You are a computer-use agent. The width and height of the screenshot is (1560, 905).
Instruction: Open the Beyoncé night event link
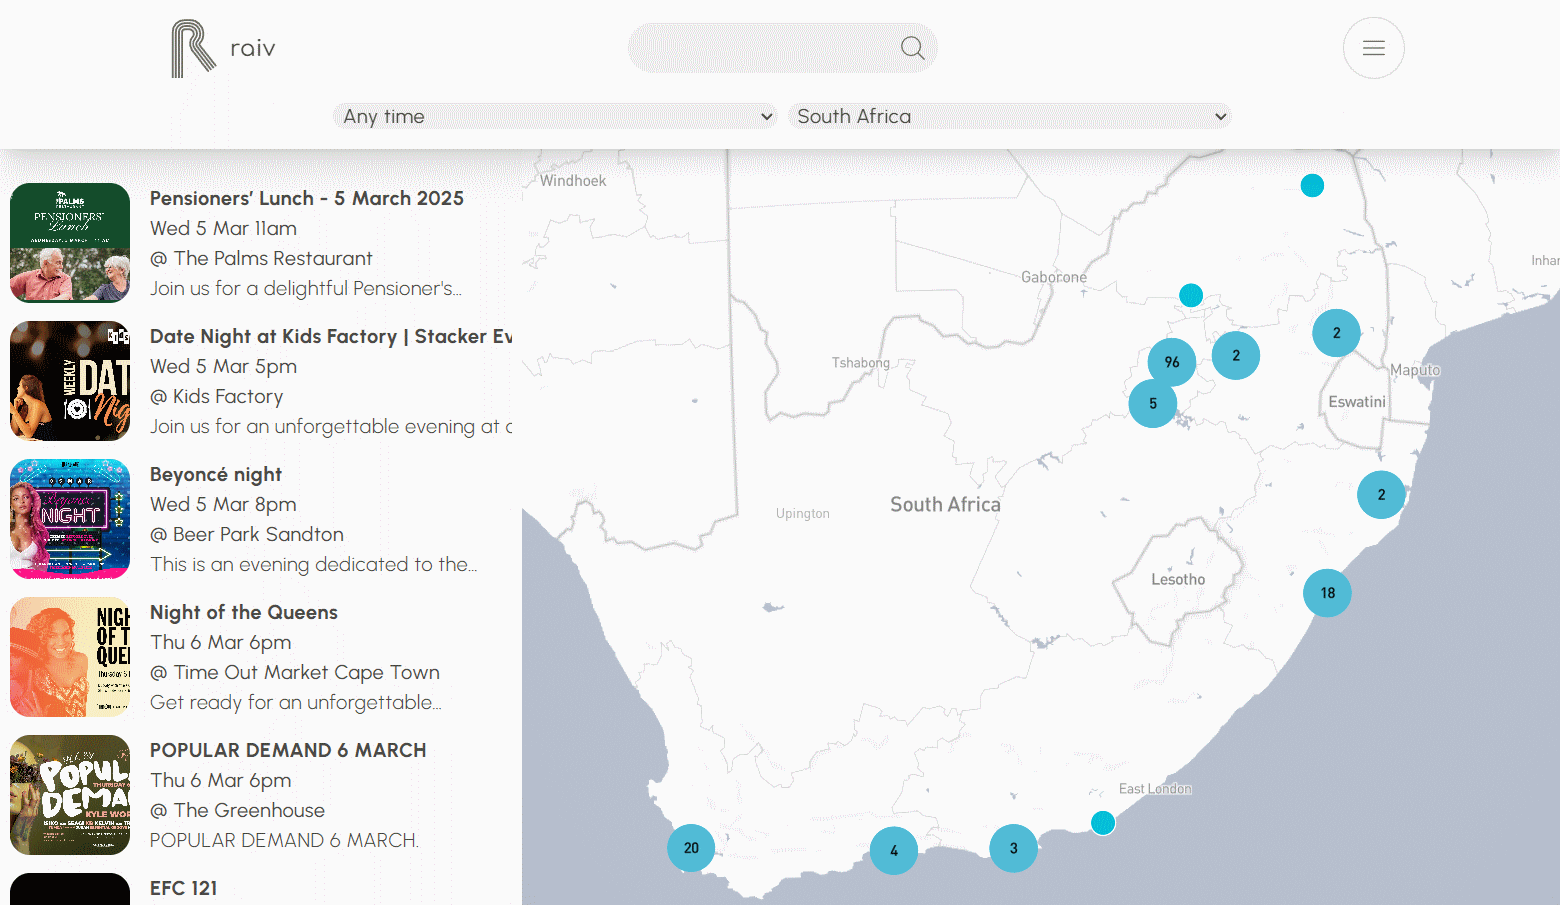click(216, 474)
